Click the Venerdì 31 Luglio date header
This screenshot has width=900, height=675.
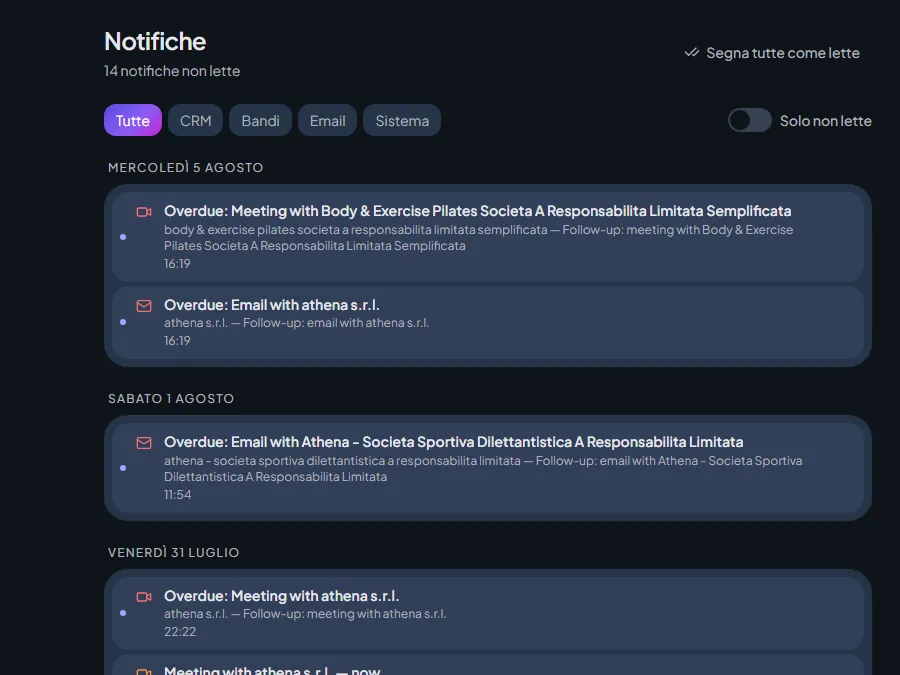tap(173, 553)
